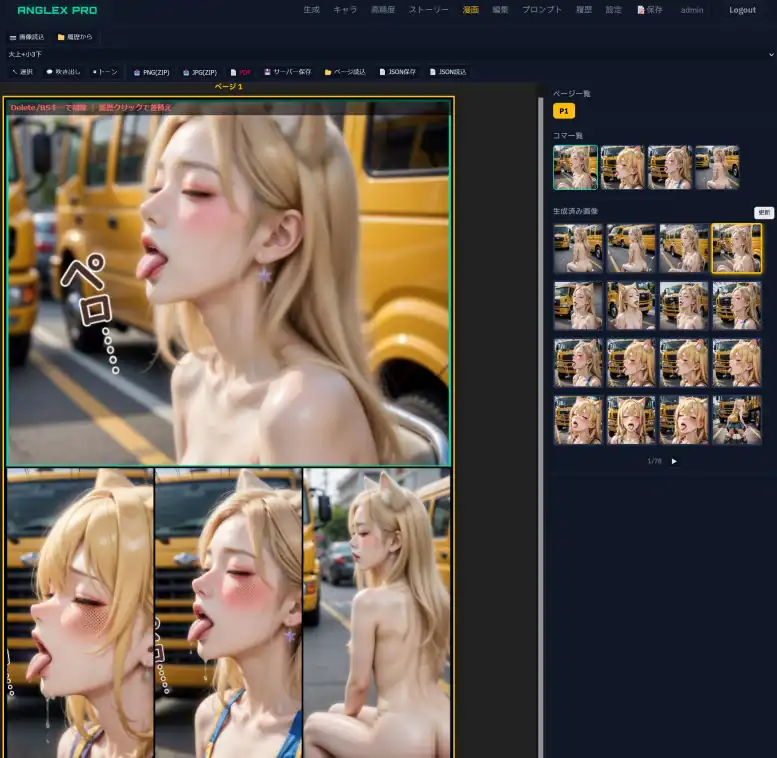Click the 画像読込 image import button
Viewport: 777px width, 758px height.
tap(27, 37)
